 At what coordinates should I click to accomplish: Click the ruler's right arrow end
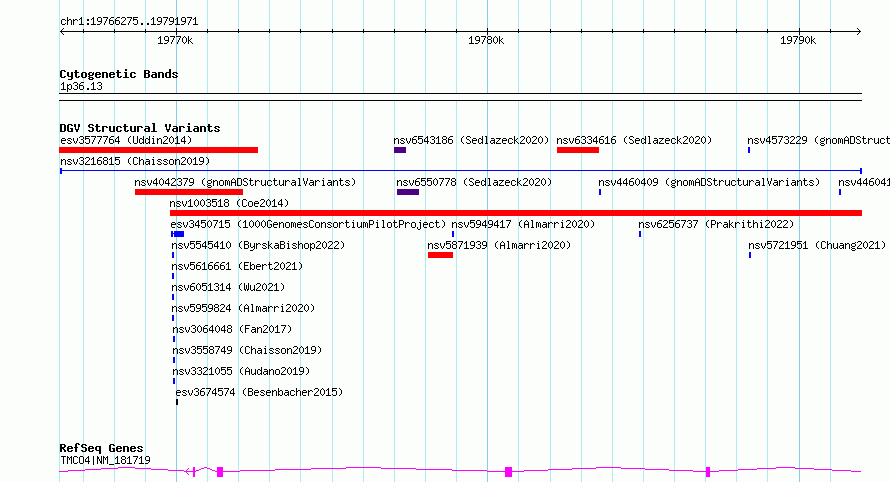[859, 32]
